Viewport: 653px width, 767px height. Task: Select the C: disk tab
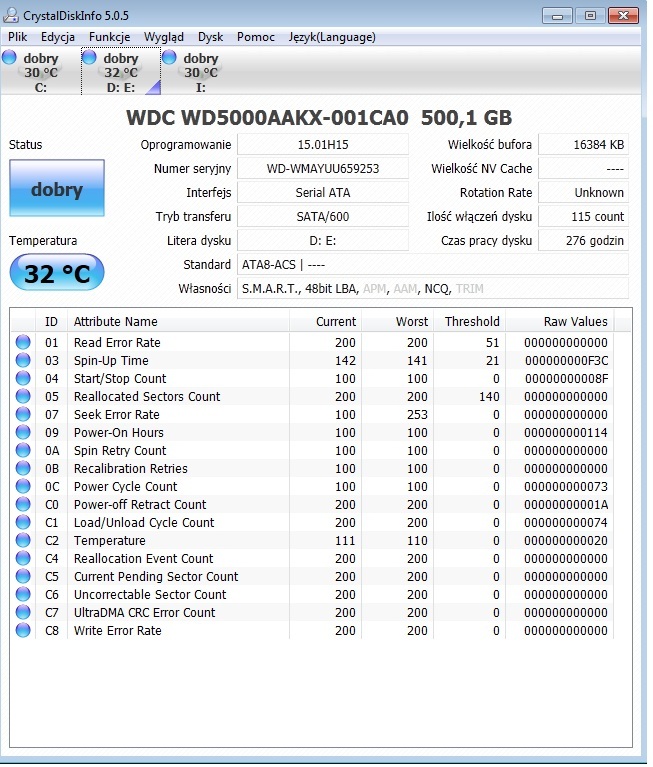click(41, 72)
